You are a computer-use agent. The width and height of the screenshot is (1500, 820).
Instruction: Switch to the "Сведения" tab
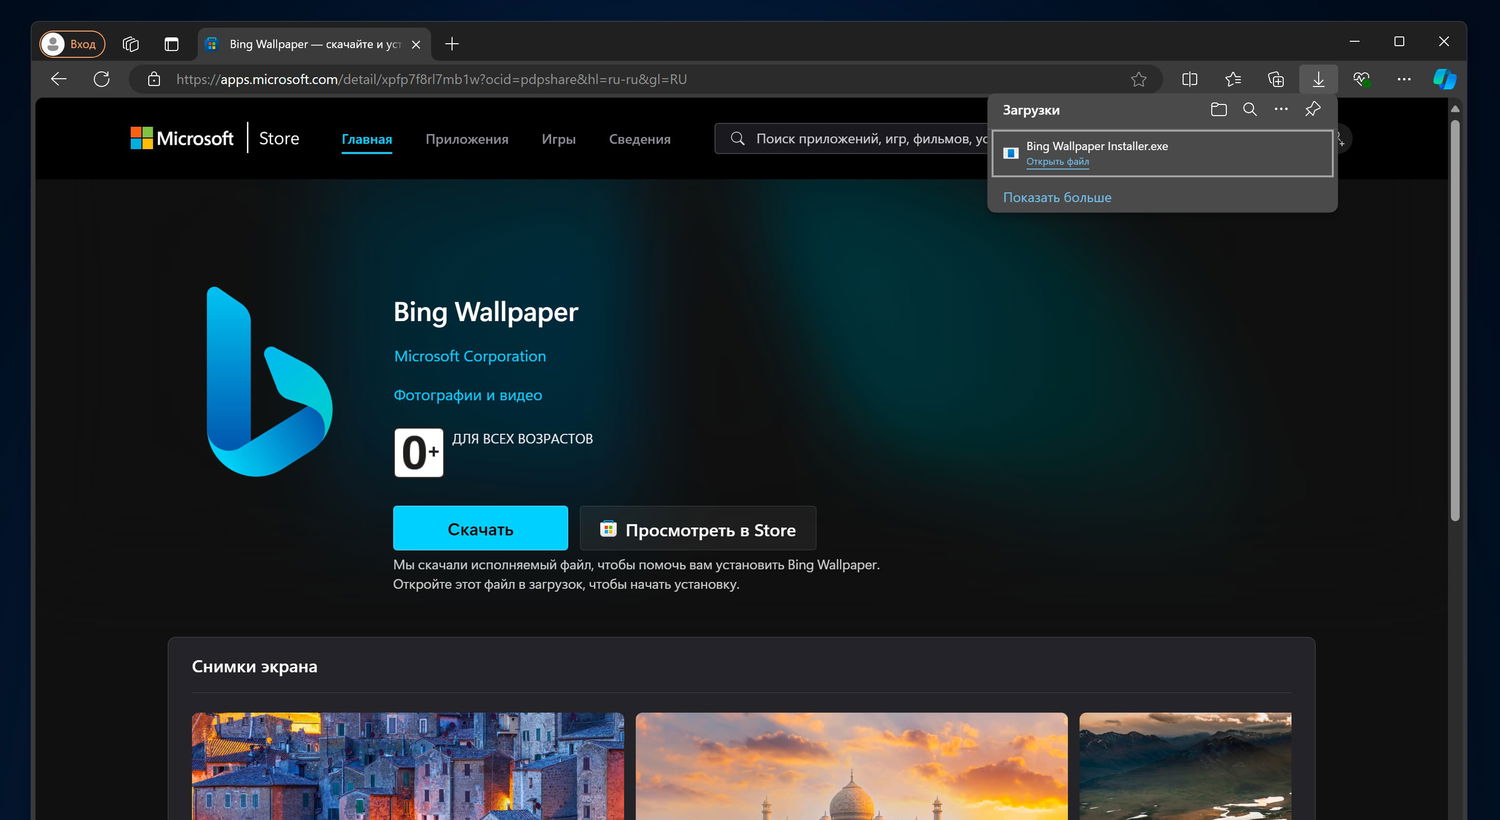pos(640,140)
